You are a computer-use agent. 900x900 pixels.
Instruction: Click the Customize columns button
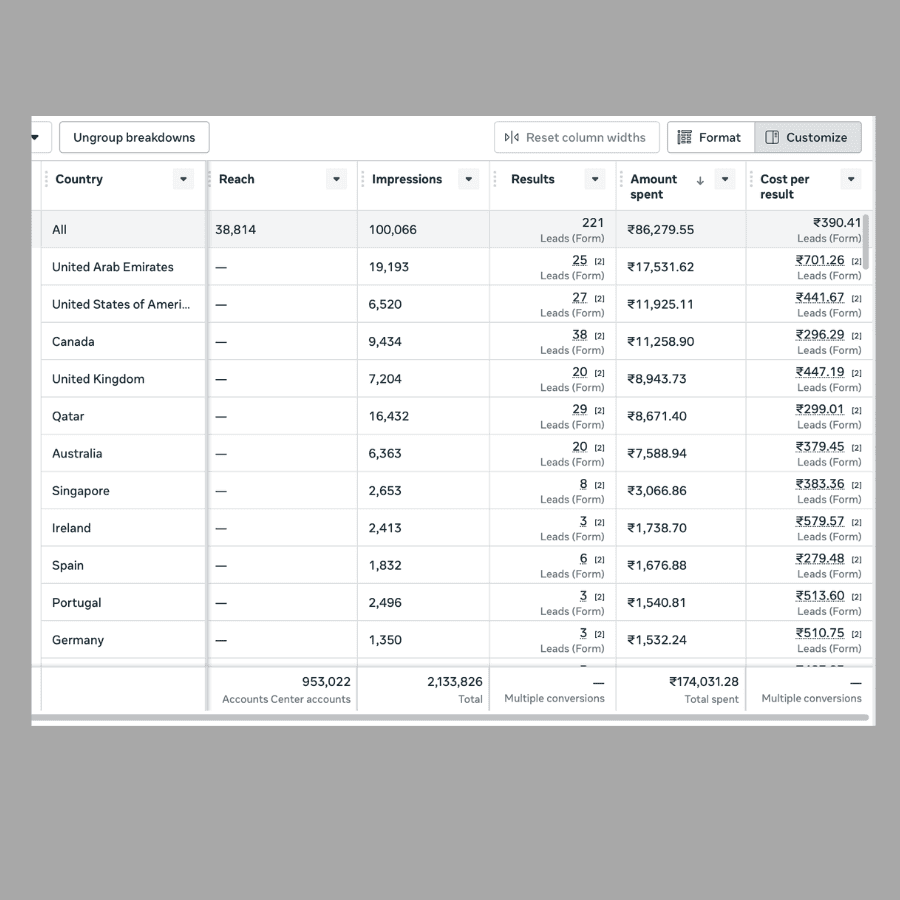[808, 137]
